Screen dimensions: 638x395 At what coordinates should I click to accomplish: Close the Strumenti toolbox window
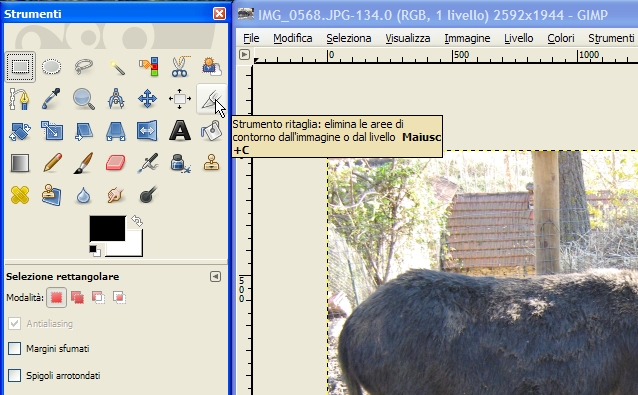[x=219, y=13]
